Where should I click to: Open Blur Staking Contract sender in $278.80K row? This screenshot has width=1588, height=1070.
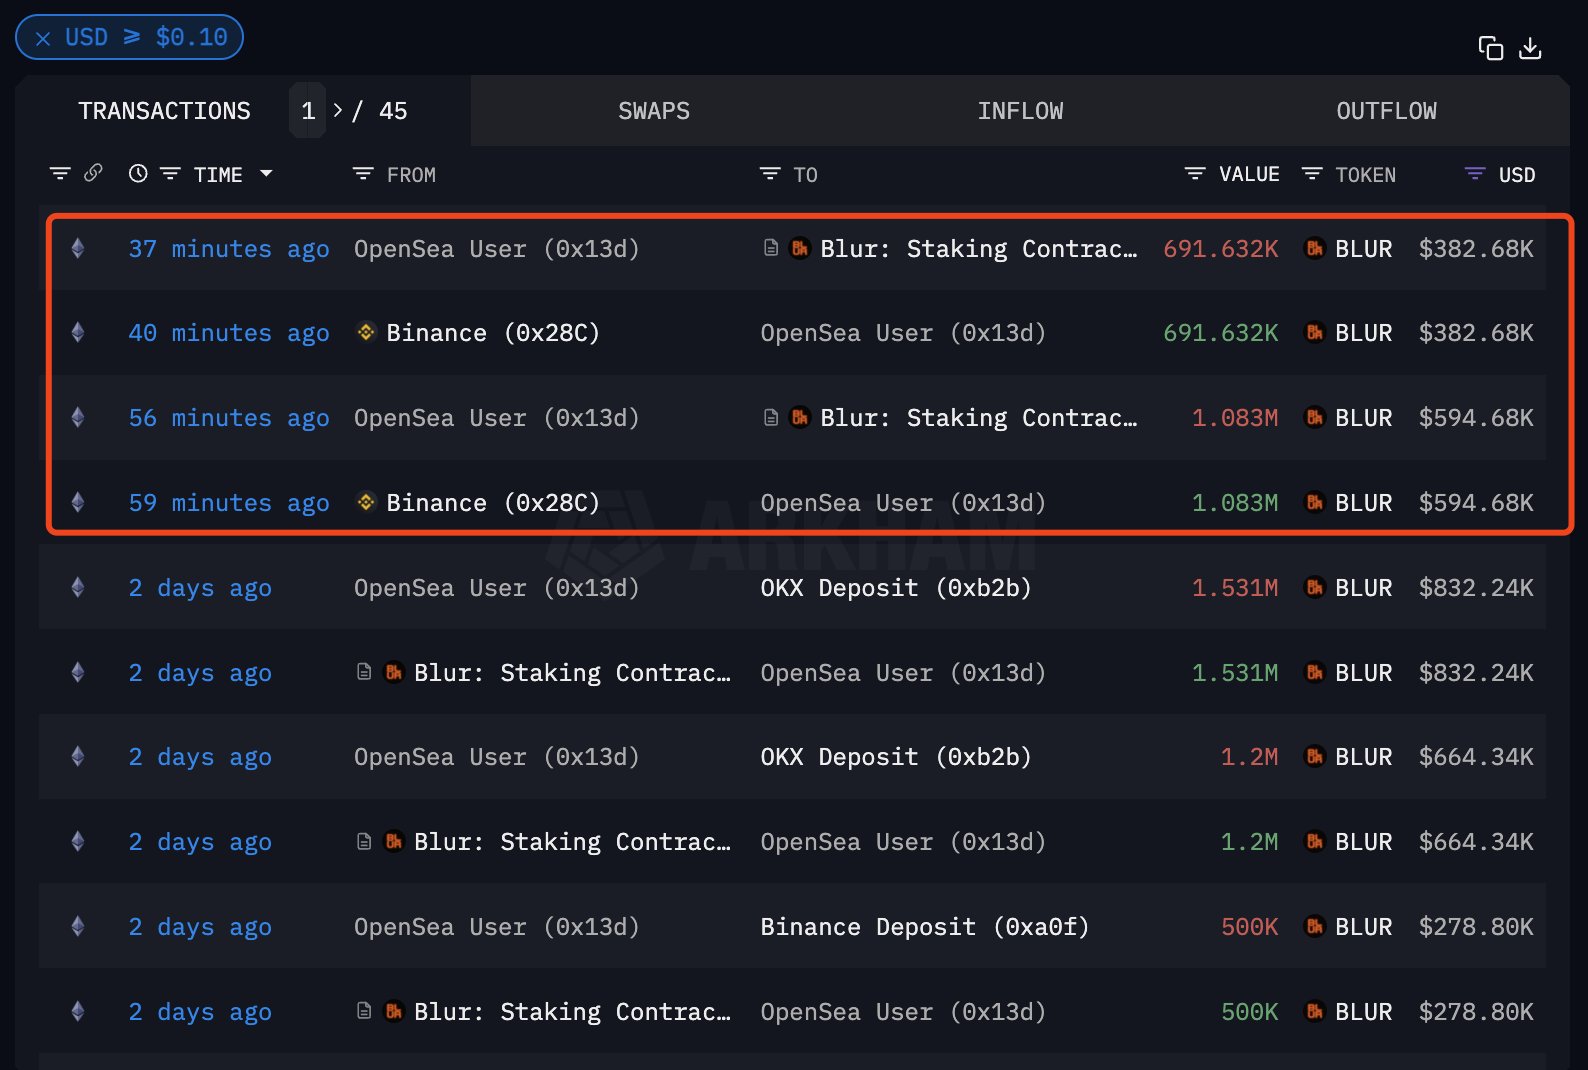(x=572, y=1012)
